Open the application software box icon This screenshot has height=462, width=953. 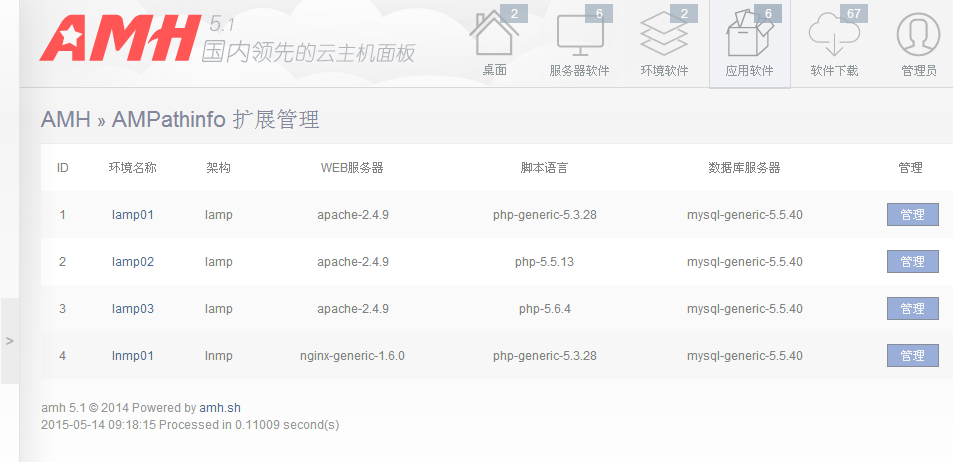(x=748, y=38)
